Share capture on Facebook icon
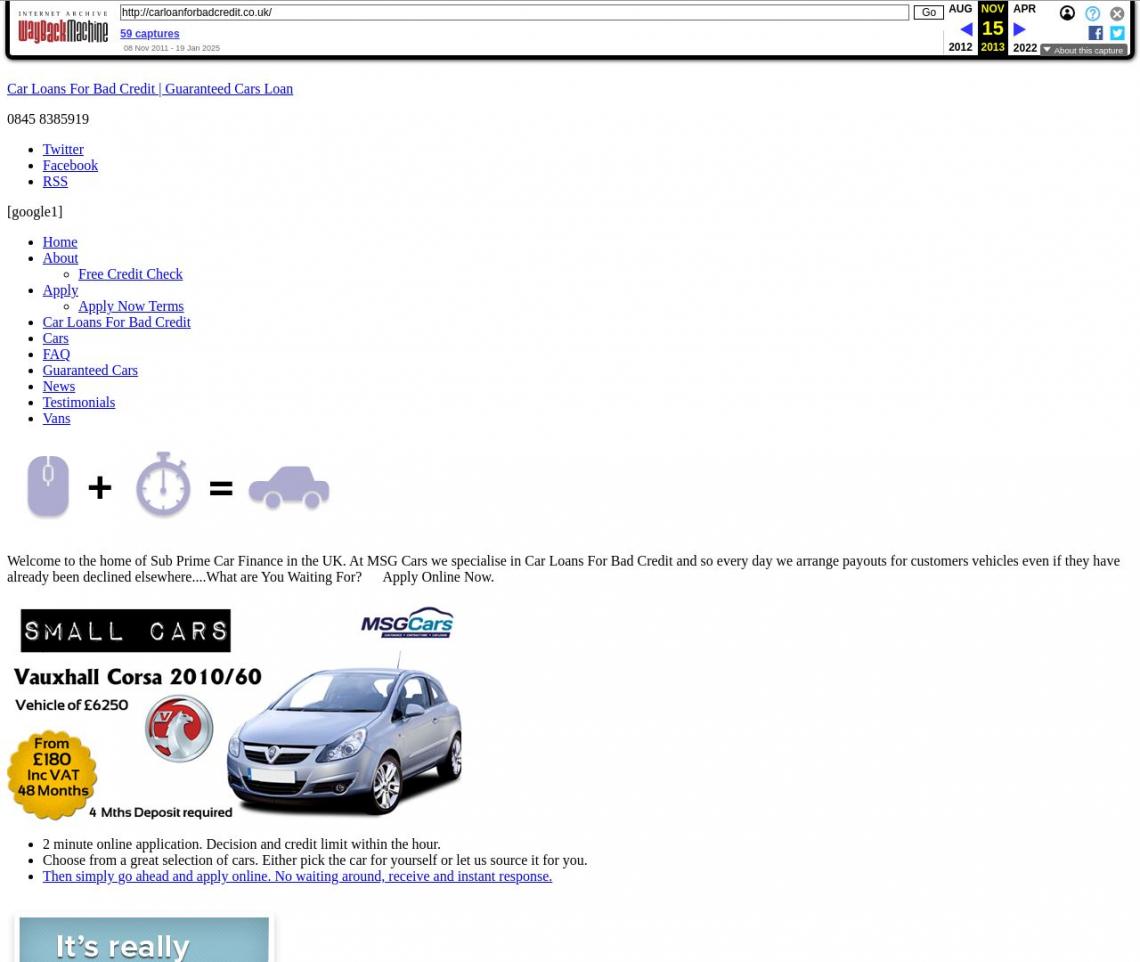 1095,33
